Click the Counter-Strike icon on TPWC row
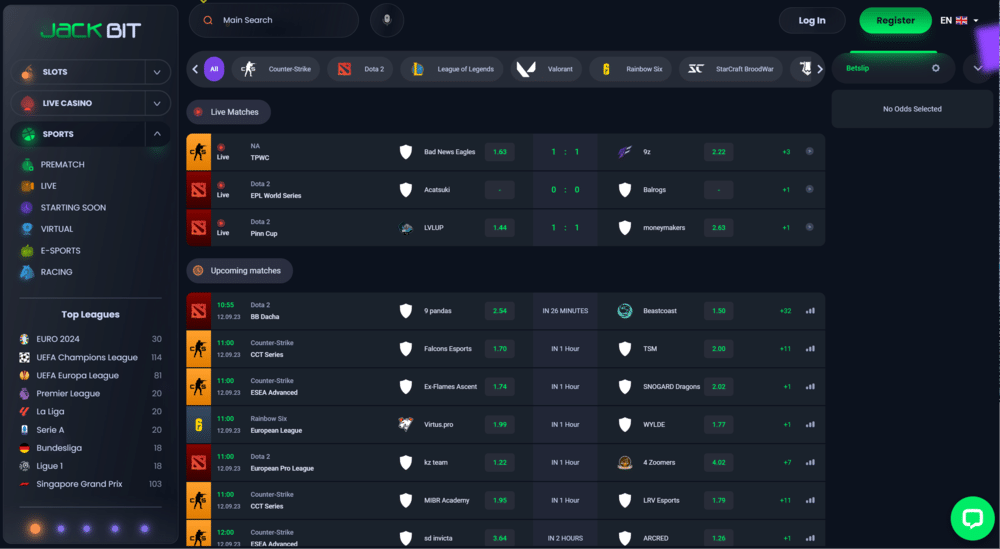 pos(198,152)
